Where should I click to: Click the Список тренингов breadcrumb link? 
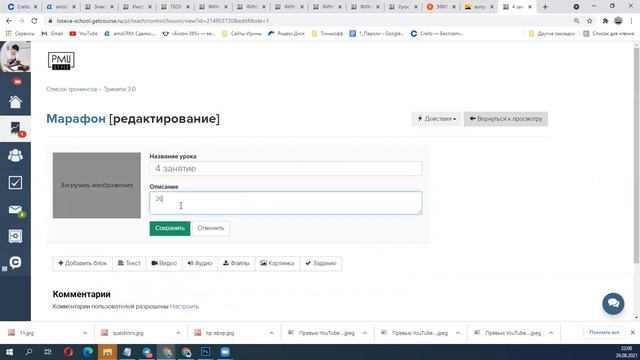pyautogui.click(x=71, y=89)
